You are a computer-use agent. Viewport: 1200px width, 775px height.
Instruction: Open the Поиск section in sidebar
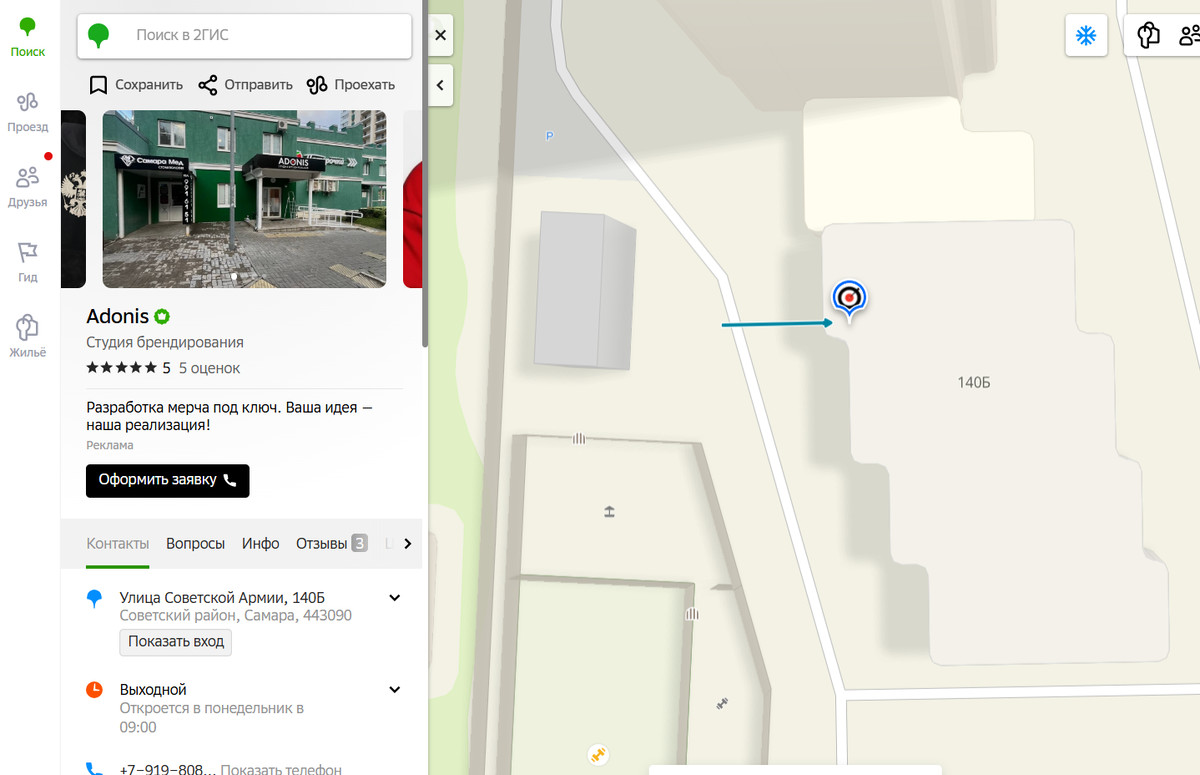point(28,38)
